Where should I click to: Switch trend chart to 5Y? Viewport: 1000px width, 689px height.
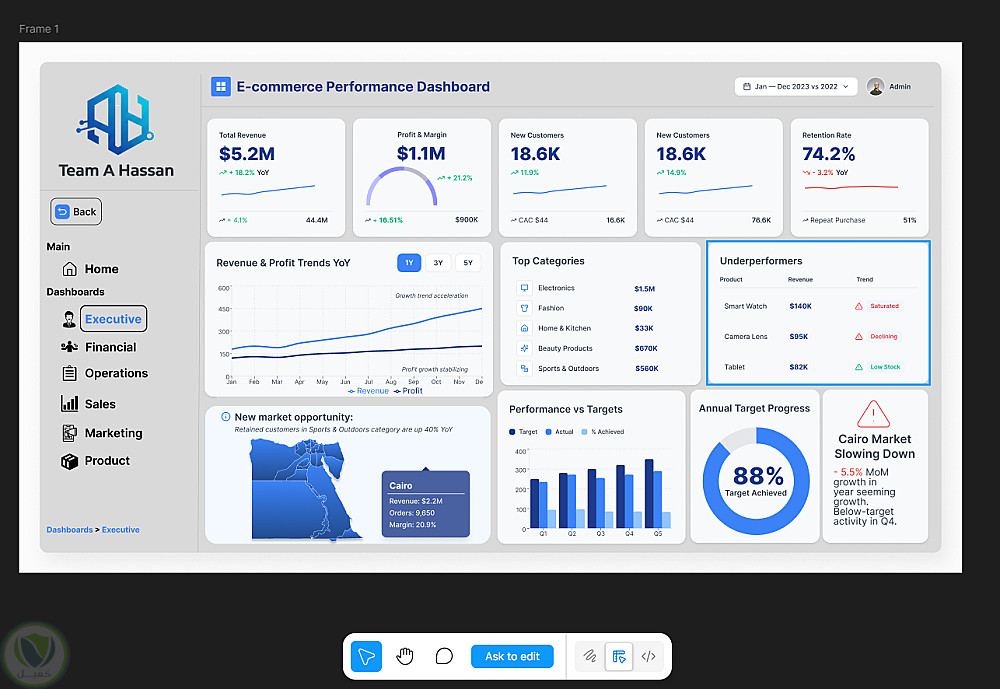pyautogui.click(x=467, y=263)
